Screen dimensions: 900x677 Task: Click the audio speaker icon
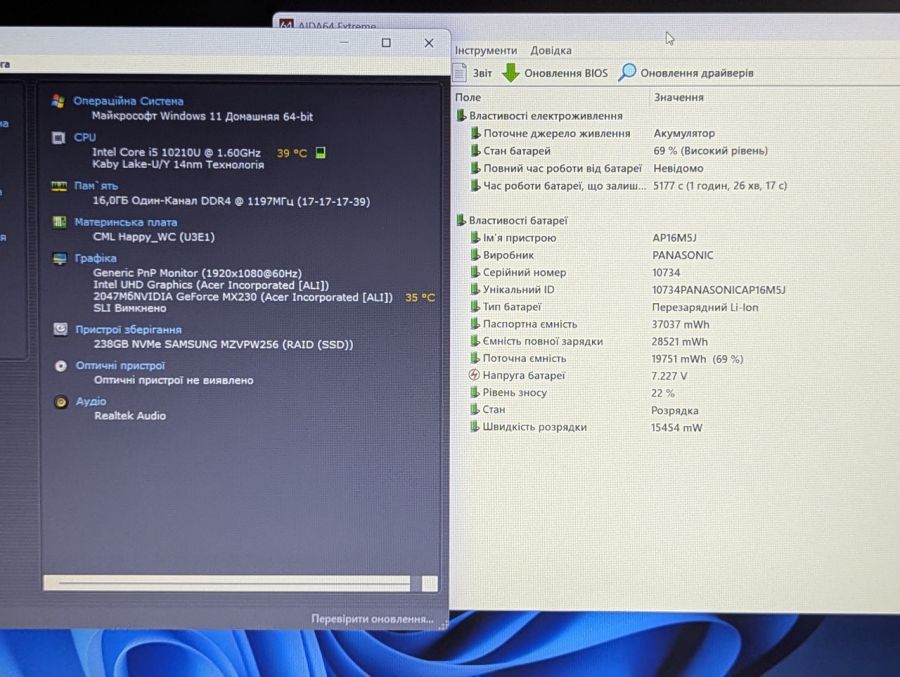(61, 402)
